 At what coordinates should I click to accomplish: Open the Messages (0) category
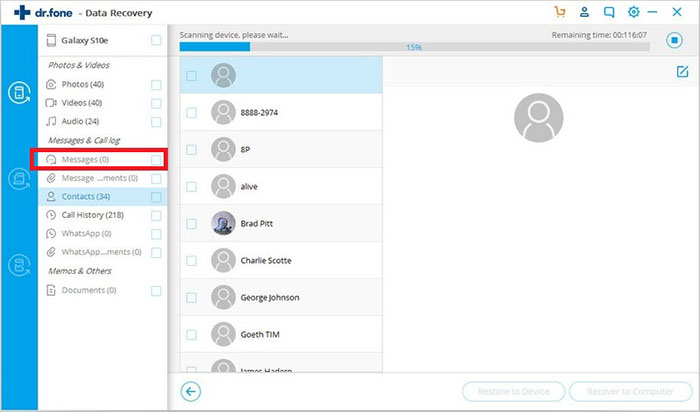(103, 159)
